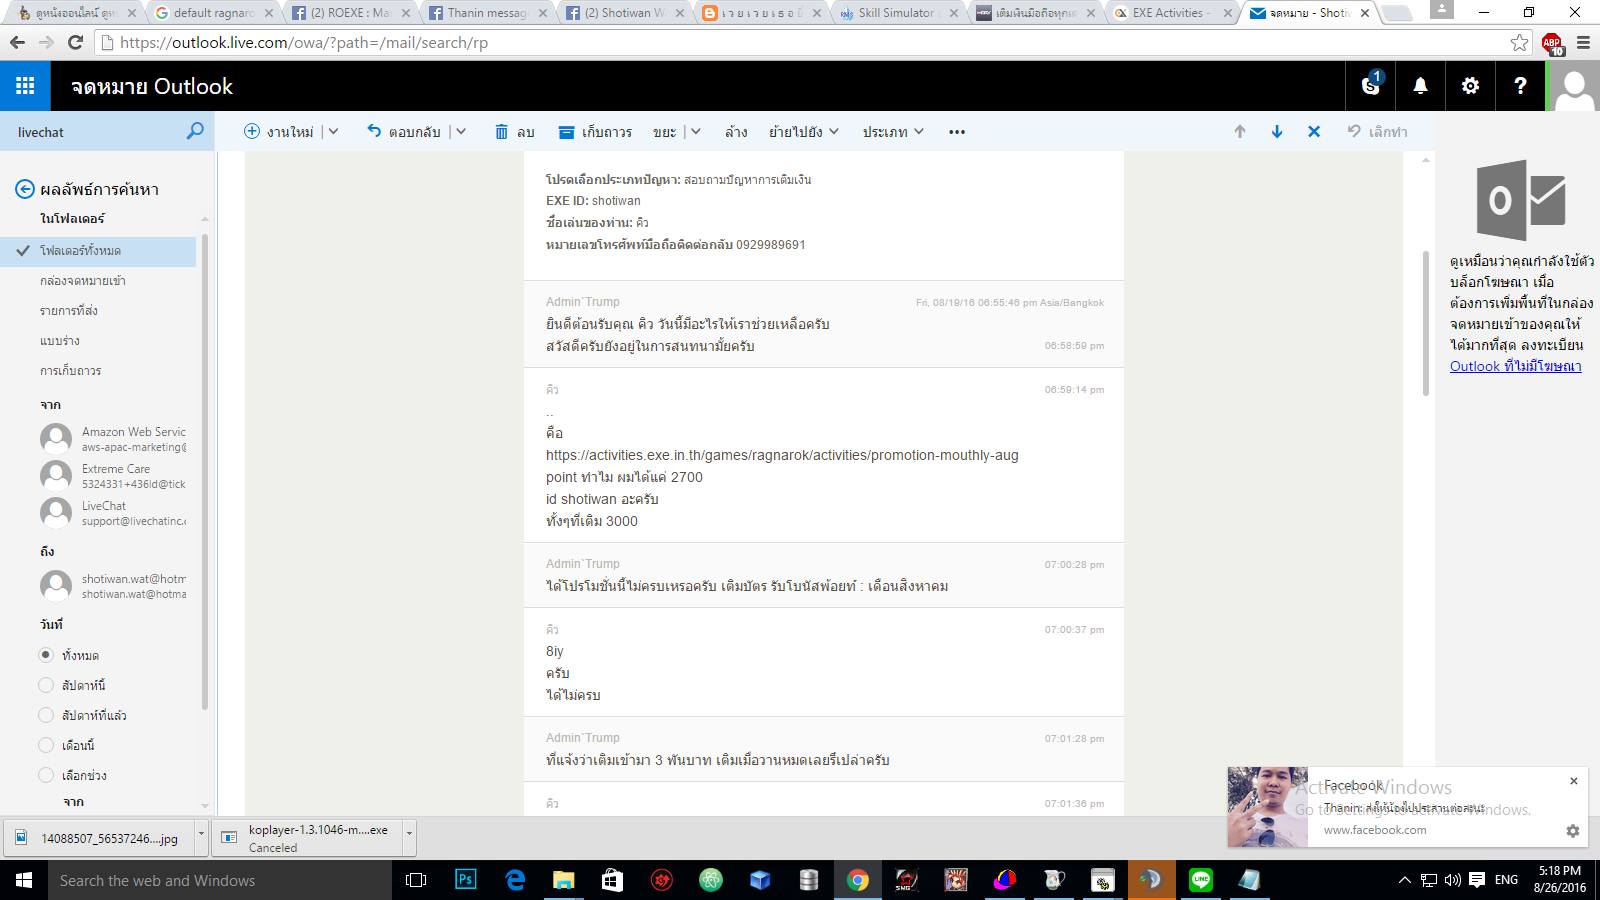Open Skype icon in Outlook header
This screenshot has width=1600, height=900.
(1371, 86)
